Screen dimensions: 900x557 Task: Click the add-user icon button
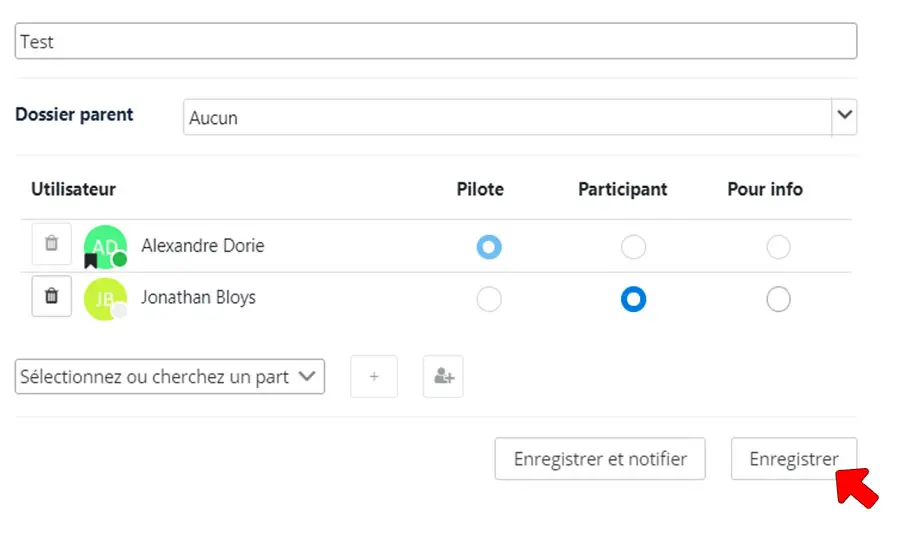pos(443,377)
